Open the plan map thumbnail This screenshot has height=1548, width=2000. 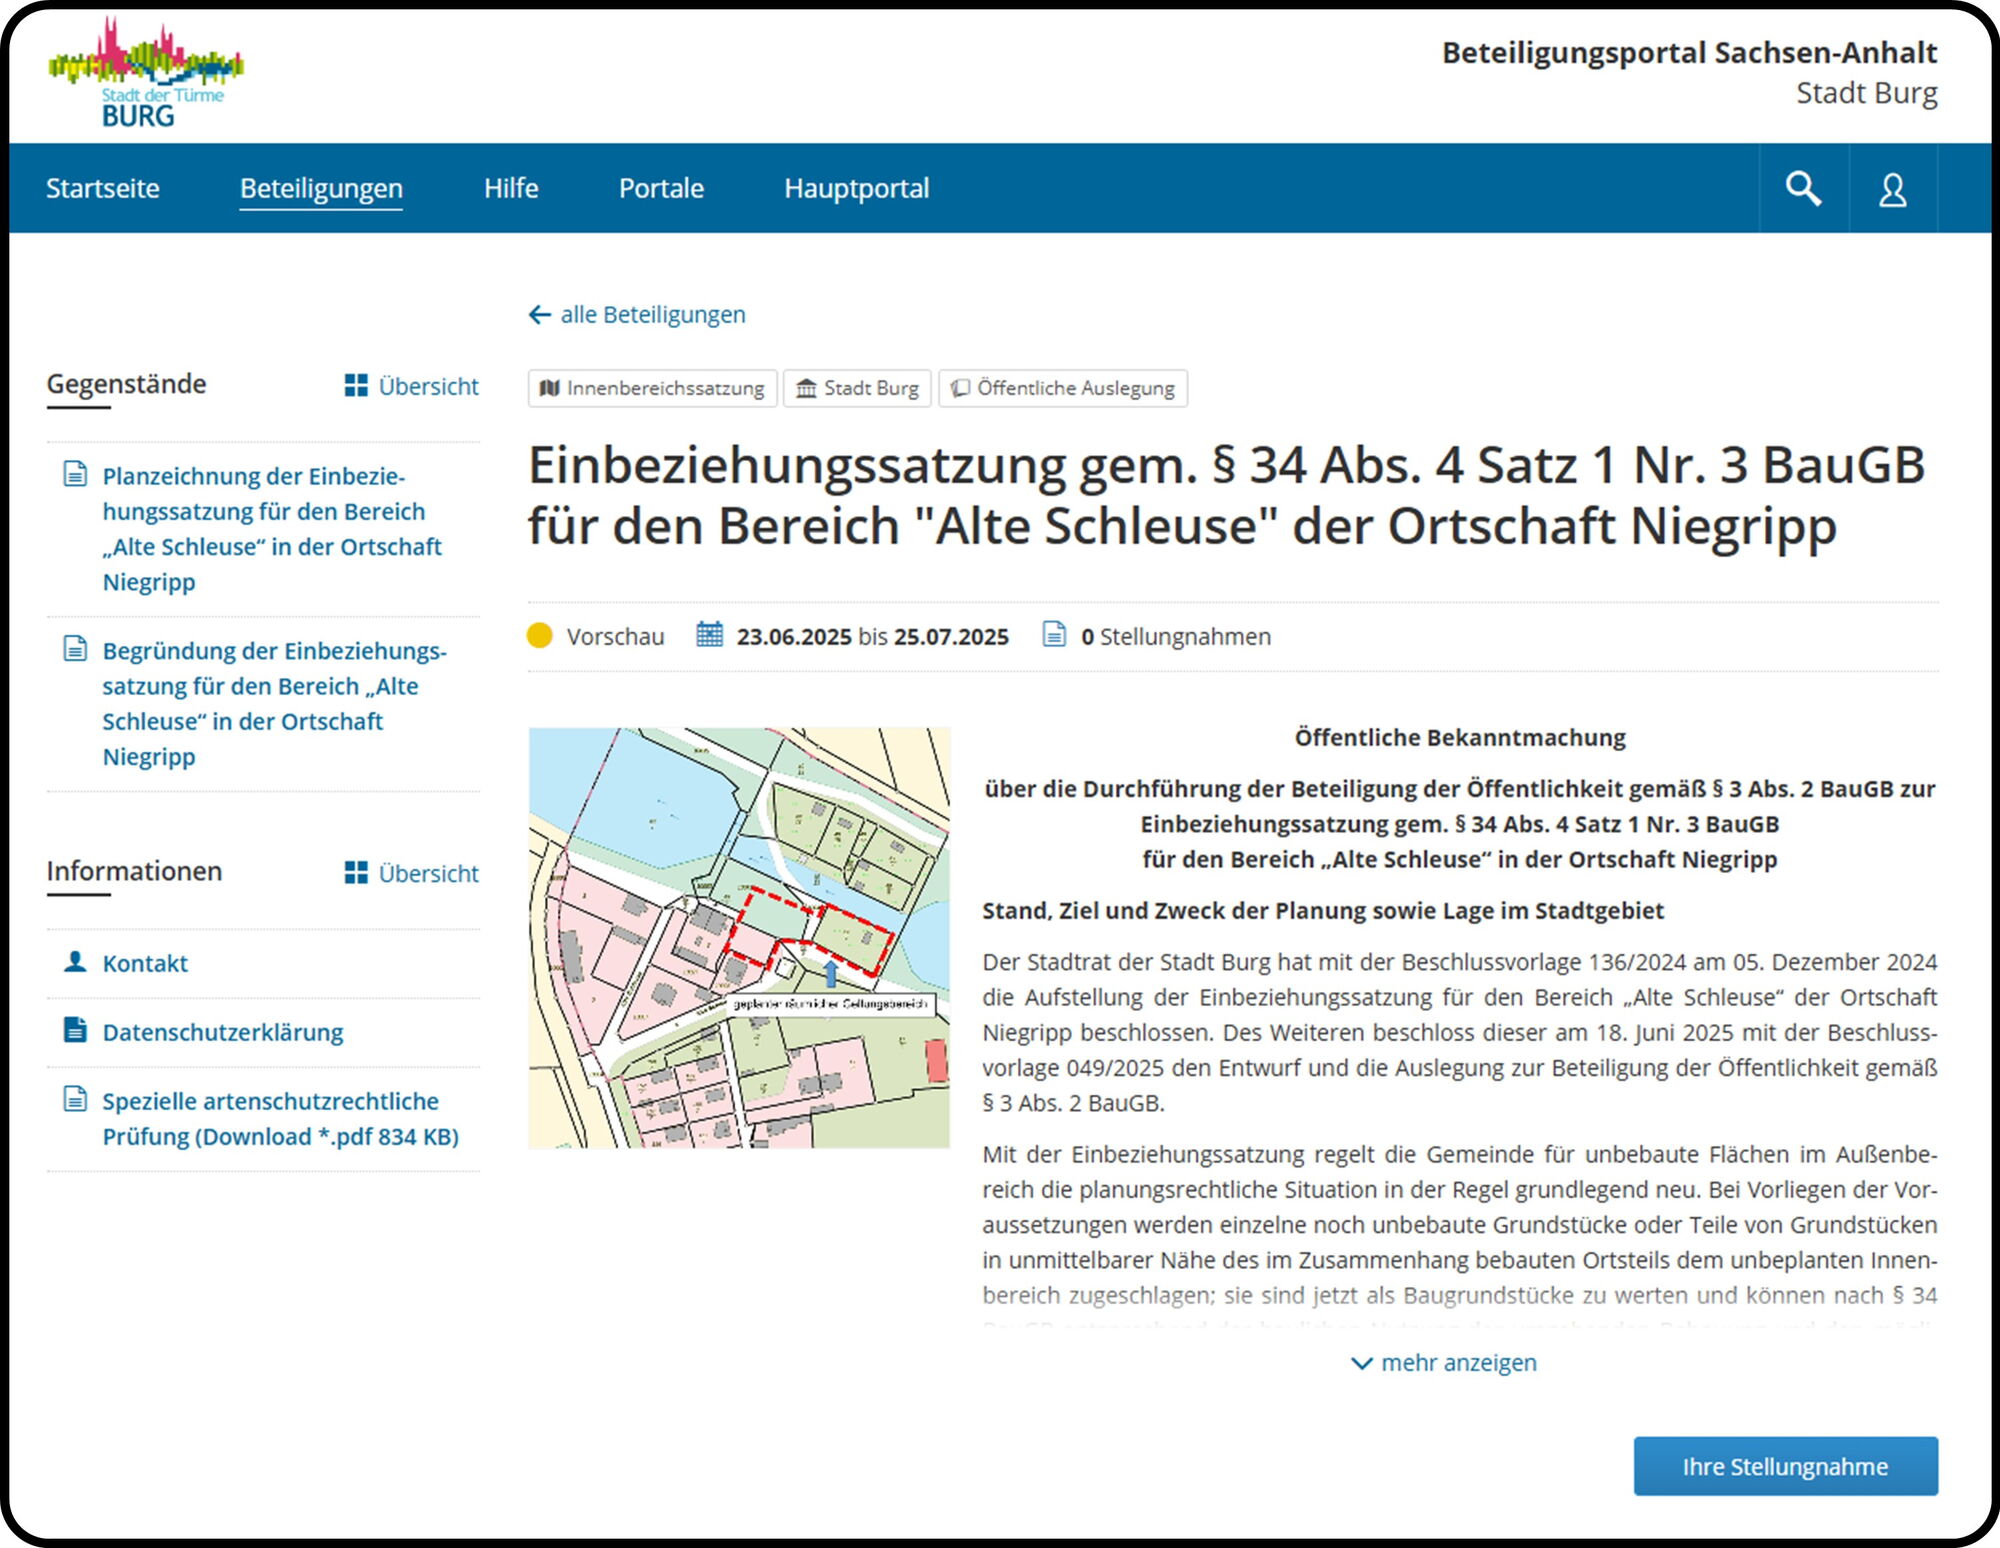[x=739, y=938]
